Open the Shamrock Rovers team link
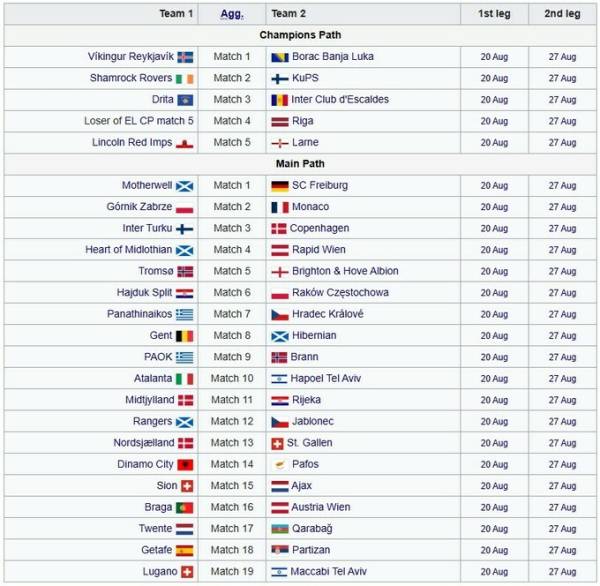This screenshot has width=600, height=586. 131,78
